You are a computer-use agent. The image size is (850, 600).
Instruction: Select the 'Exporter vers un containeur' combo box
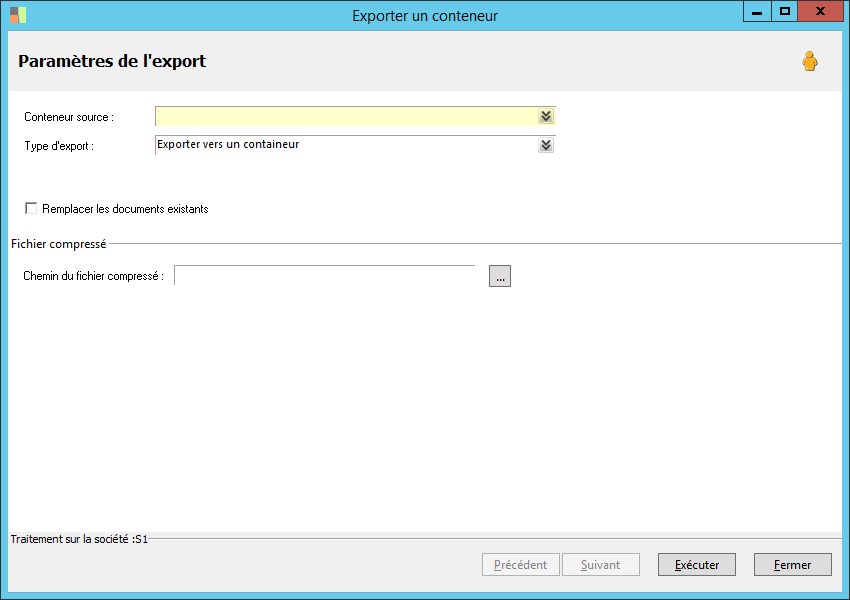[x=346, y=145]
